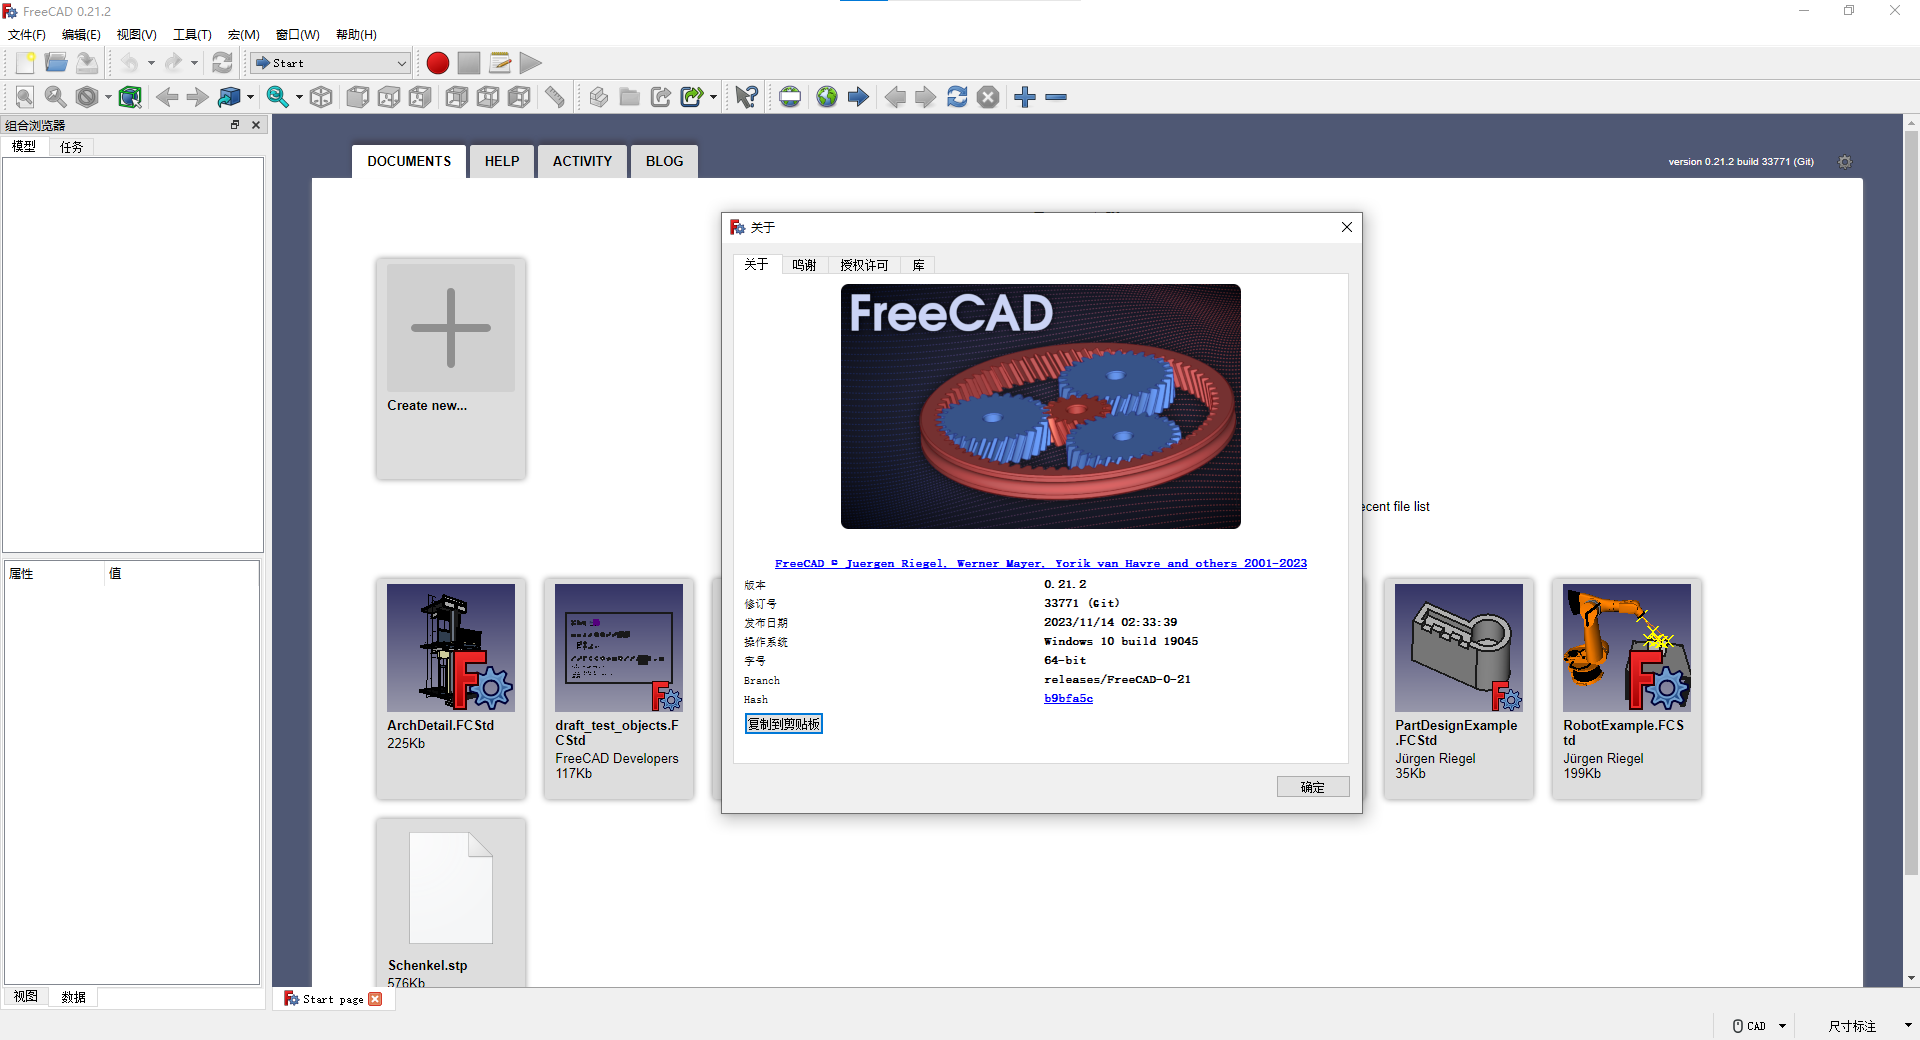Click the Zoom In plus icon
This screenshot has height=1040, width=1920.
(x=1025, y=97)
